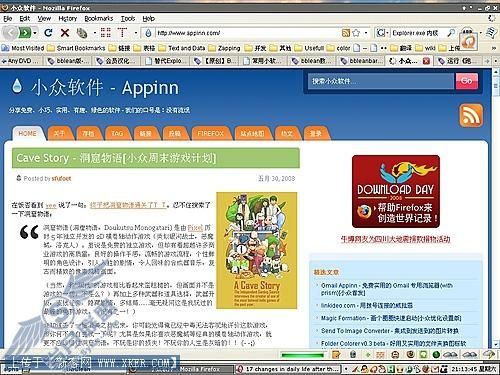Open the large orange RSS feed icon on the page
The height and width of the screenshot is (375, 500).
pos(471,115)
